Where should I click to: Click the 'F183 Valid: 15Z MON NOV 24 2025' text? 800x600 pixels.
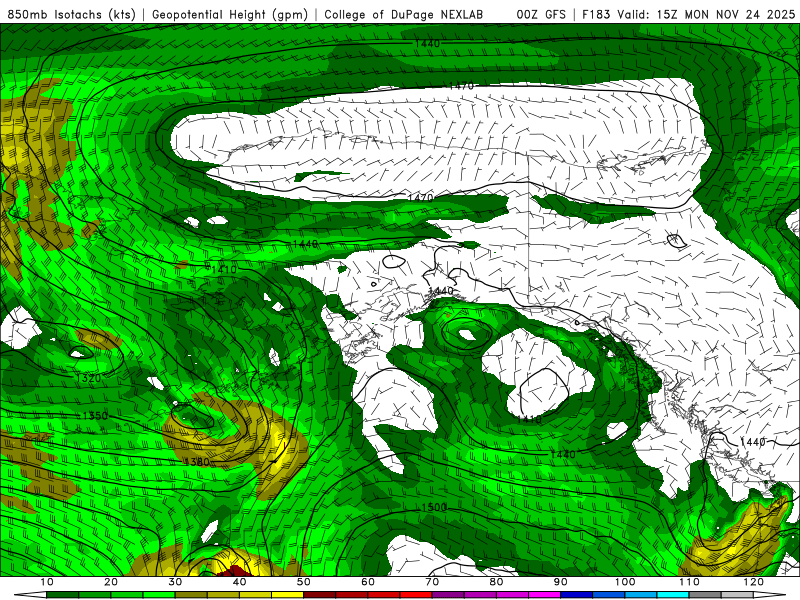pyautogui.click(x=689, y=14)
